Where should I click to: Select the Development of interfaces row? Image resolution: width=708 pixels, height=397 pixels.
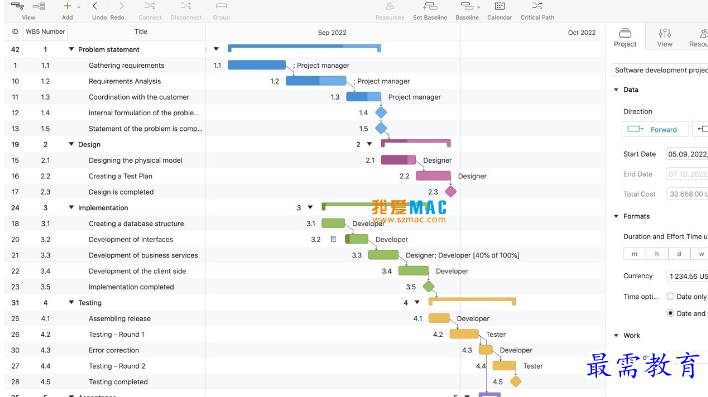pos(105,239)
